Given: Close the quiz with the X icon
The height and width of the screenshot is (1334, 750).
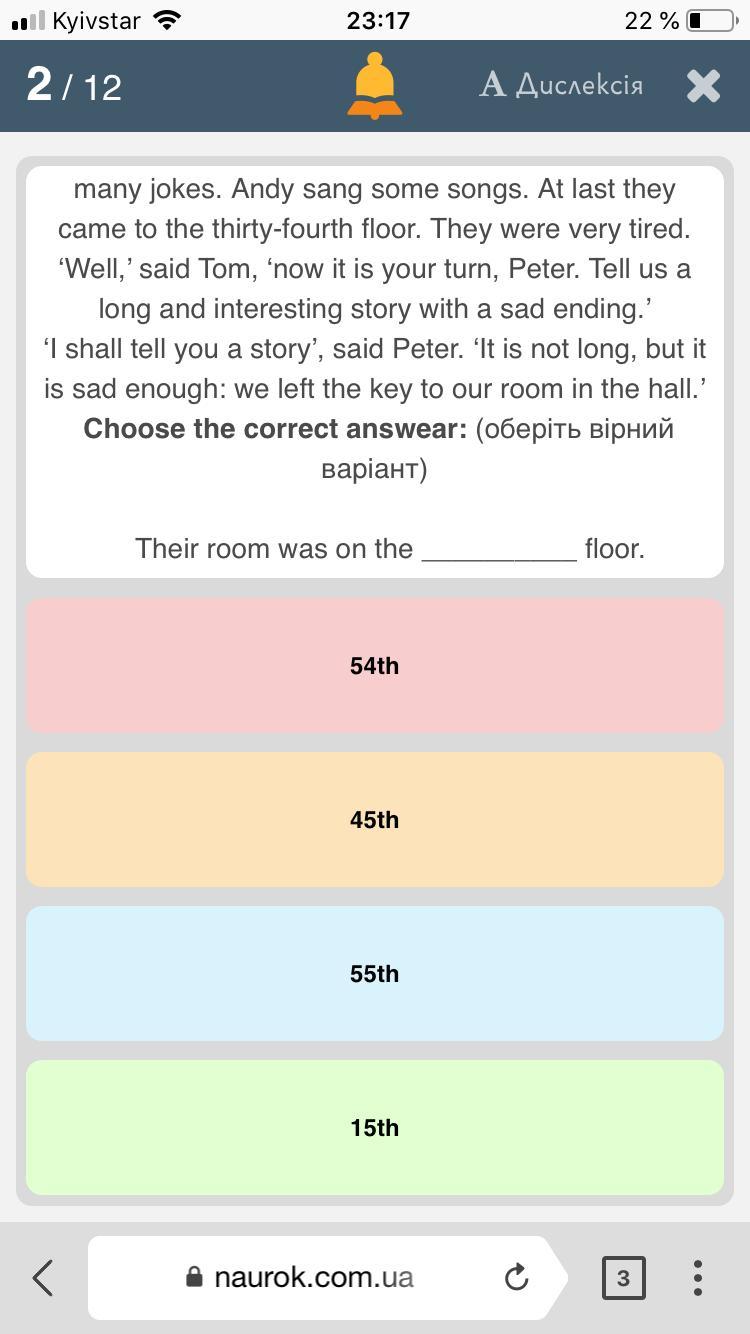Looking at the screenshot, I should pos(704,86).
